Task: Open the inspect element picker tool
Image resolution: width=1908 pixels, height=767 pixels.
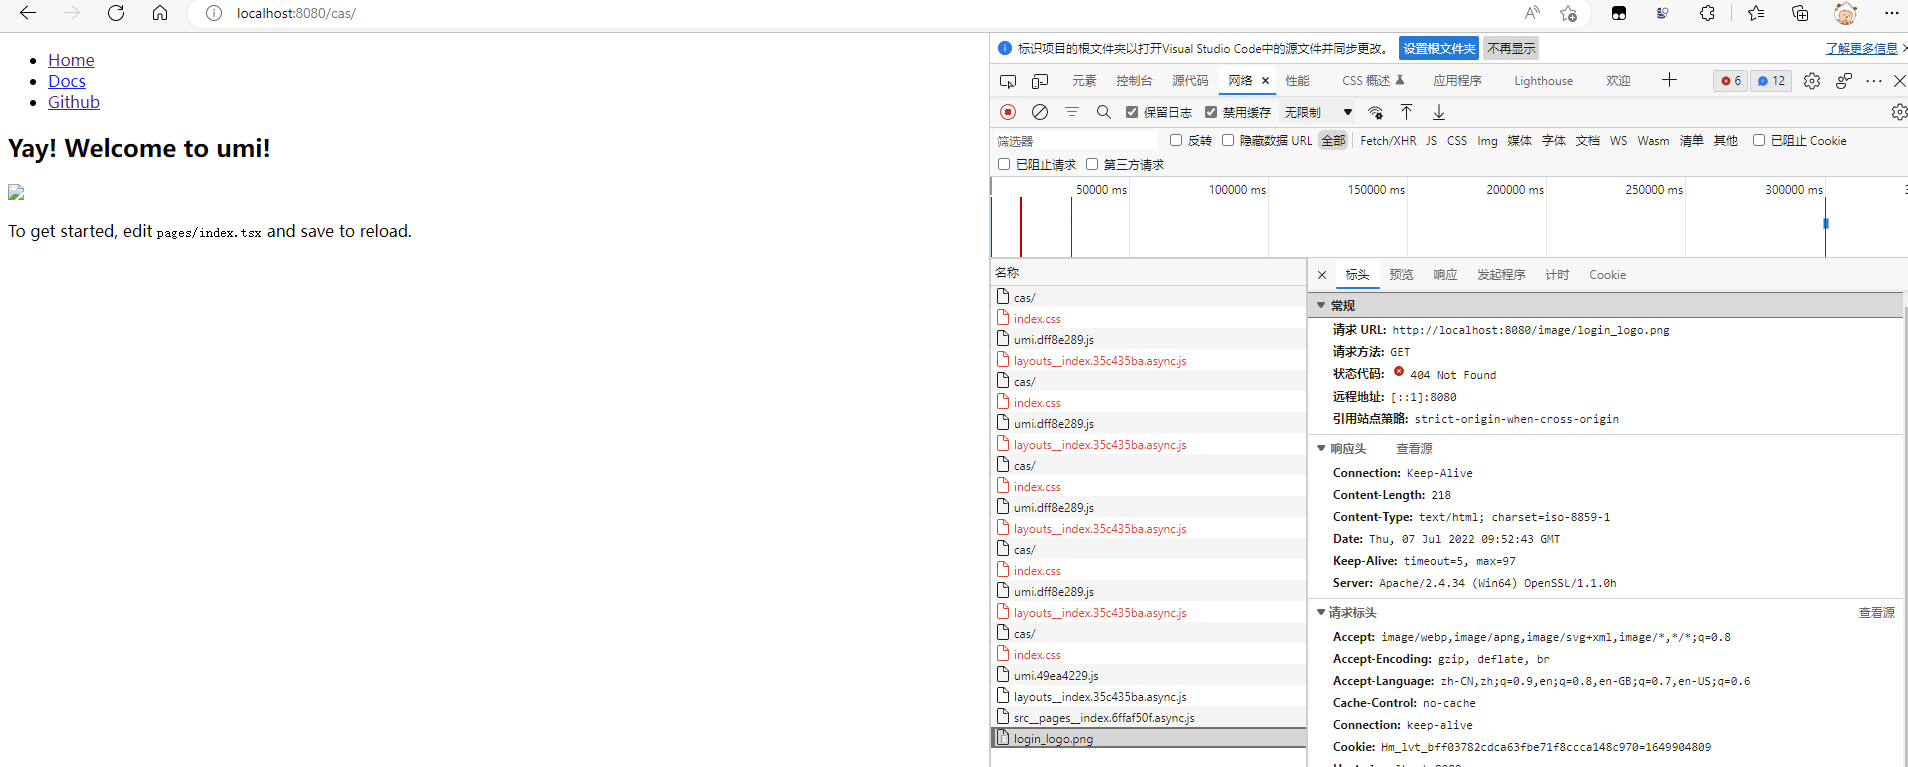Action: (x=1008, y=81)
